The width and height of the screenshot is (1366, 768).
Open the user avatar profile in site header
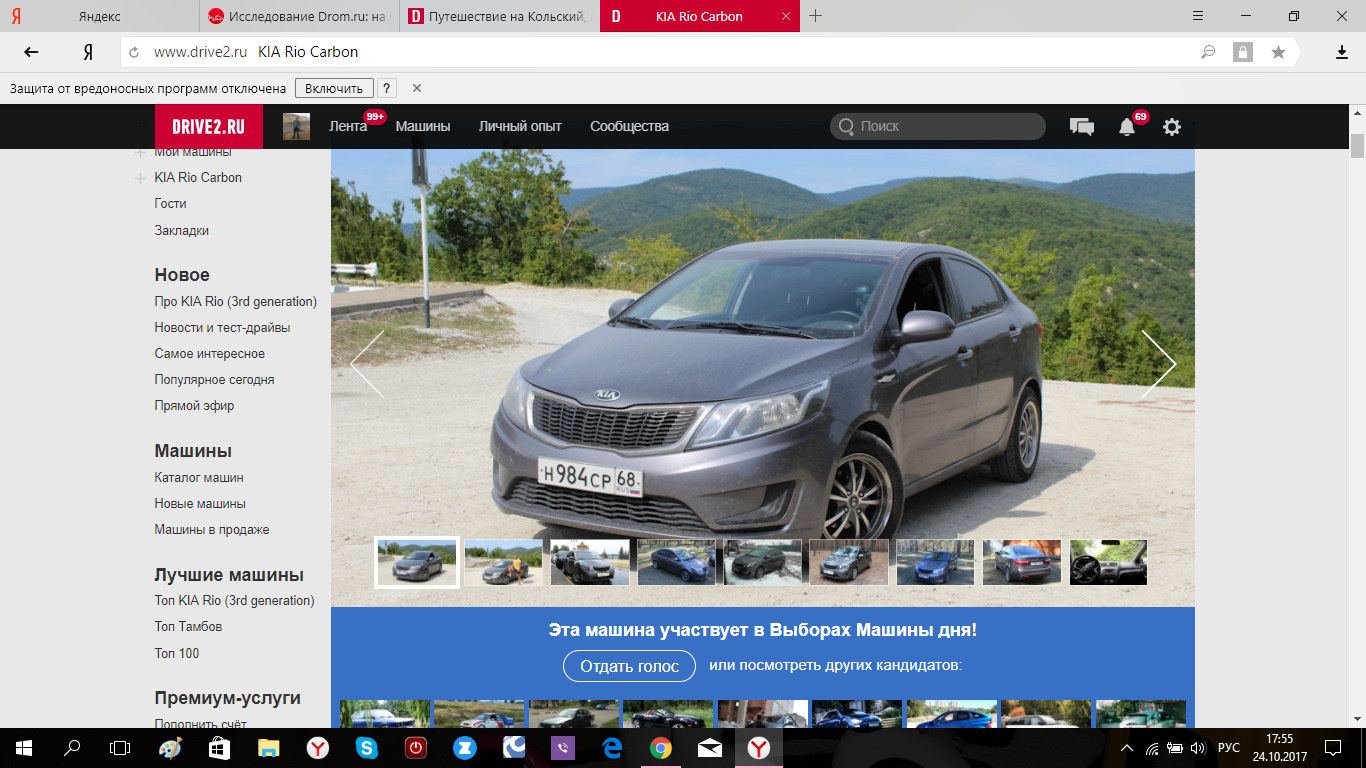(296, 126)
